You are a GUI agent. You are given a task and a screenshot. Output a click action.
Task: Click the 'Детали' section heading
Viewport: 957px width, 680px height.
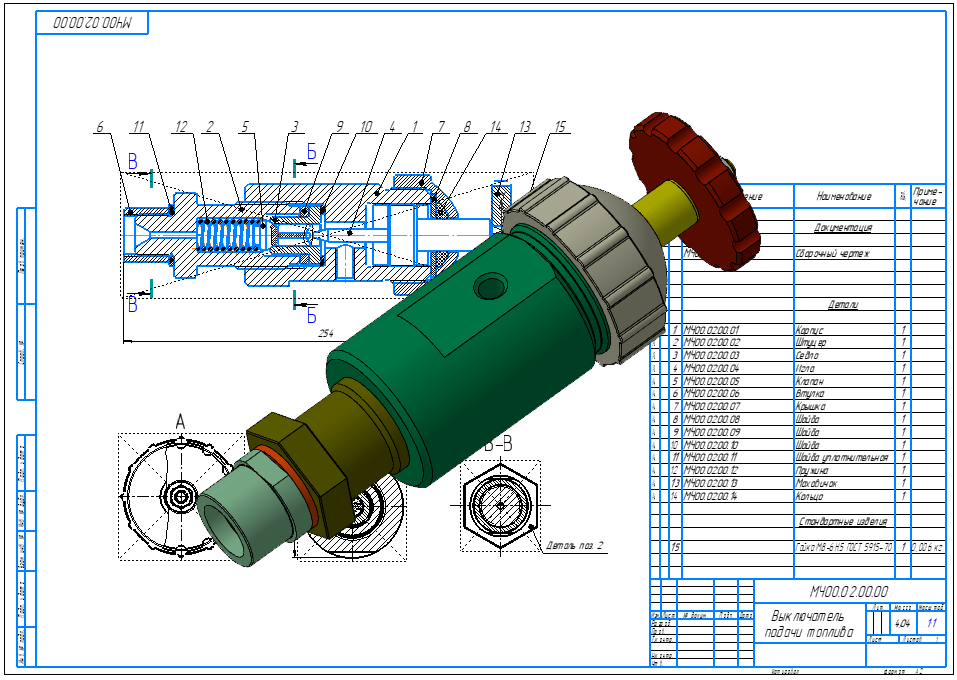(843, 304)
